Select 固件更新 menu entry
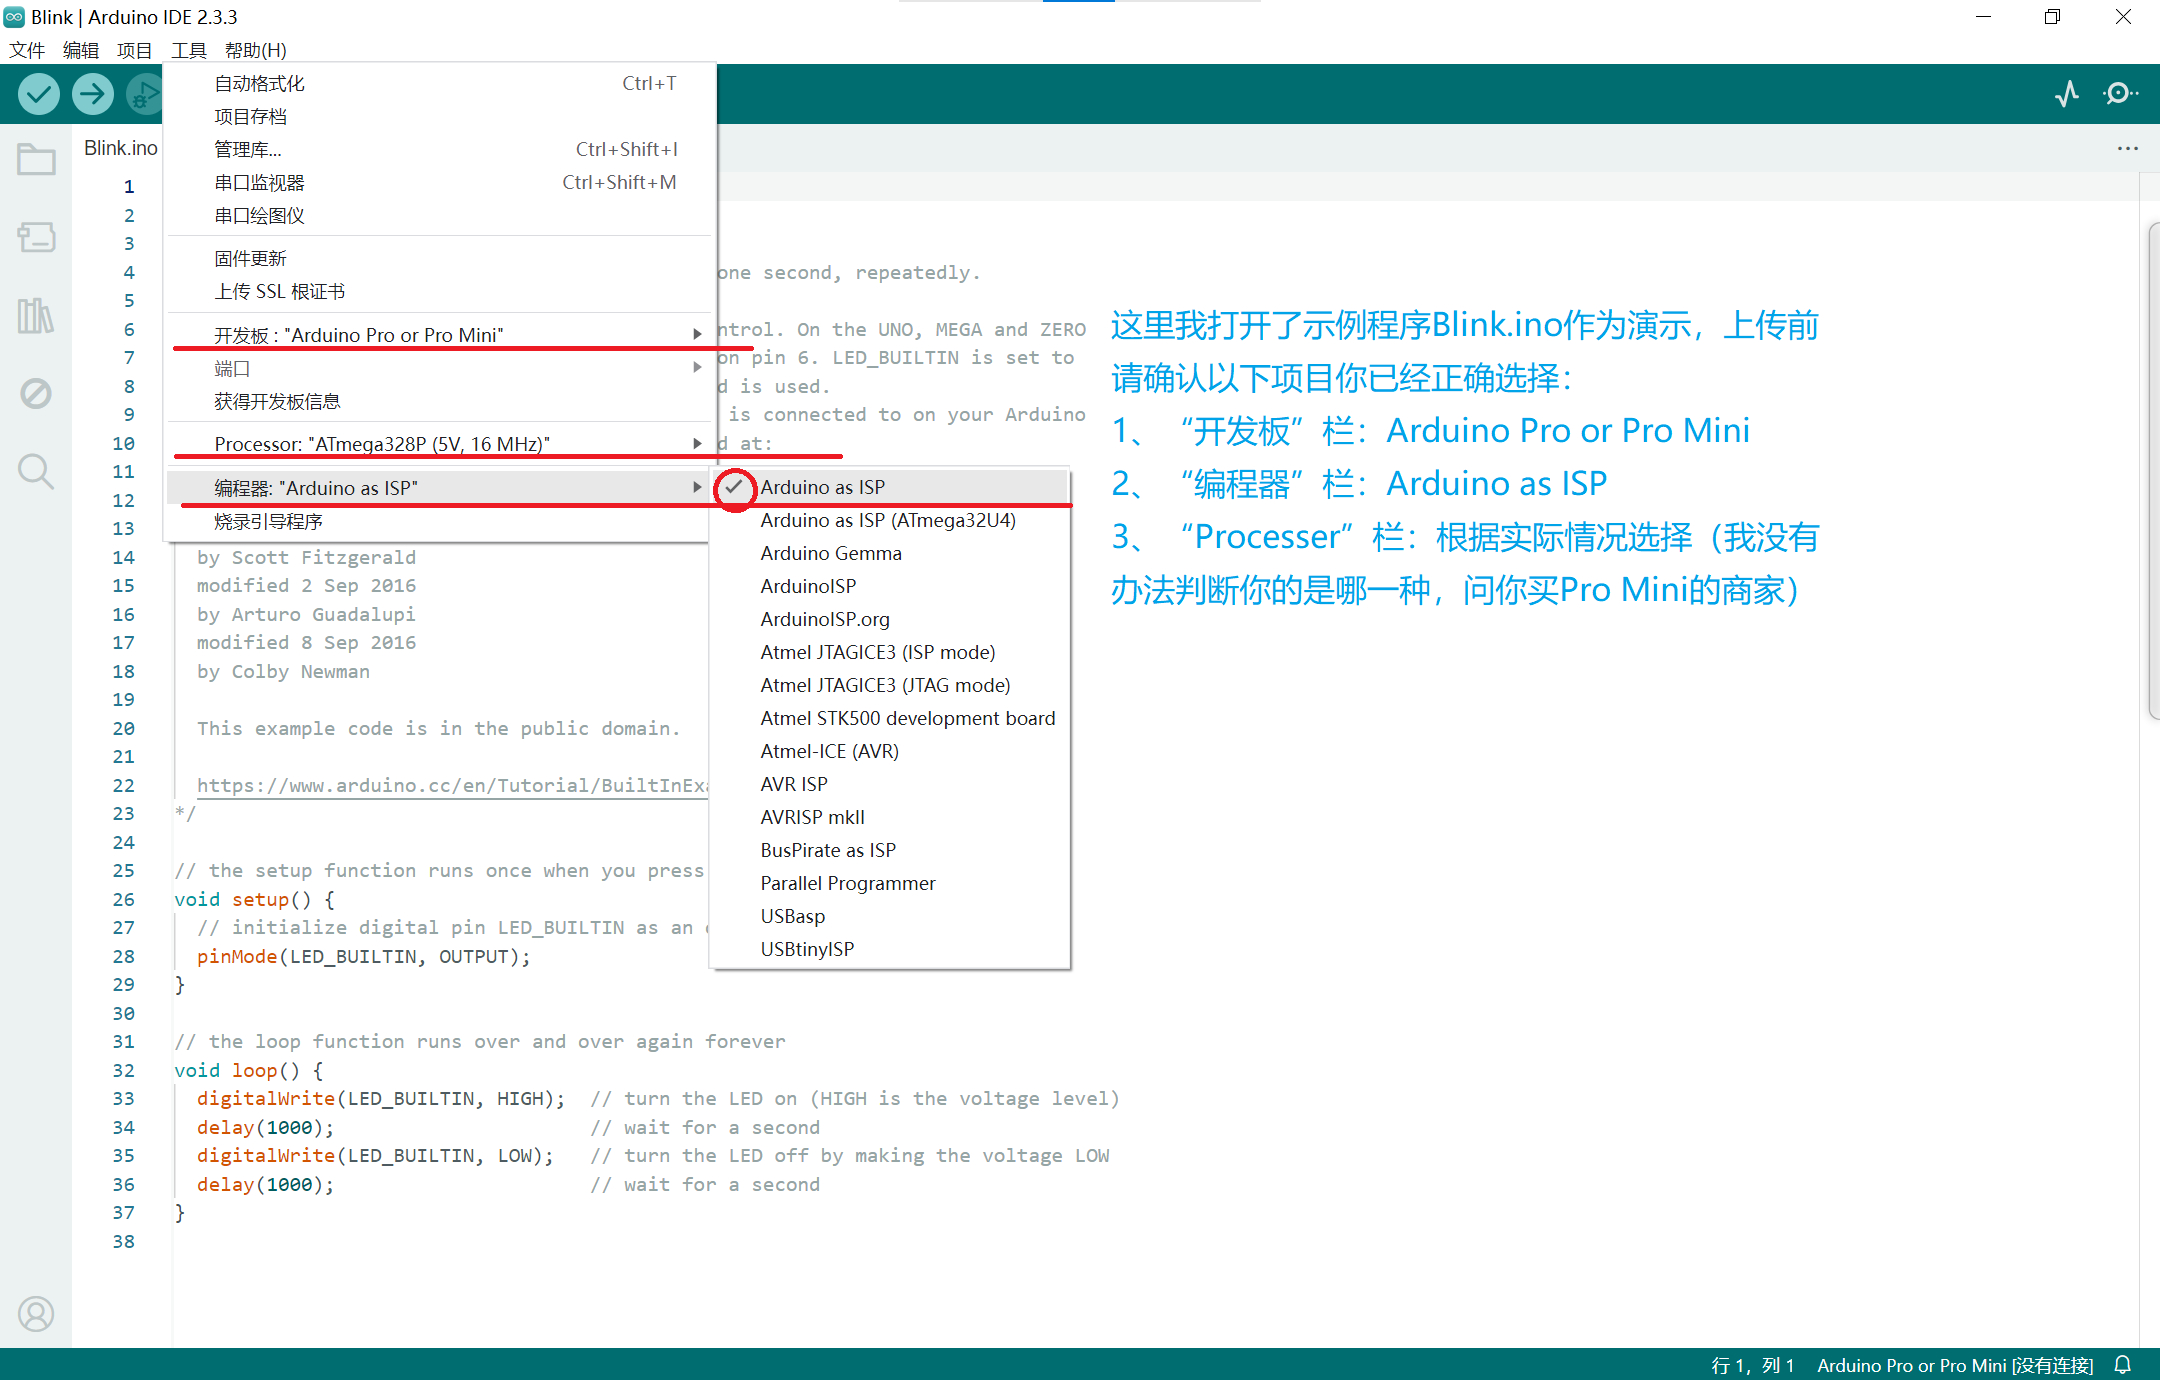Viewport: 2160px width, 1380px height. click(440, 259)
